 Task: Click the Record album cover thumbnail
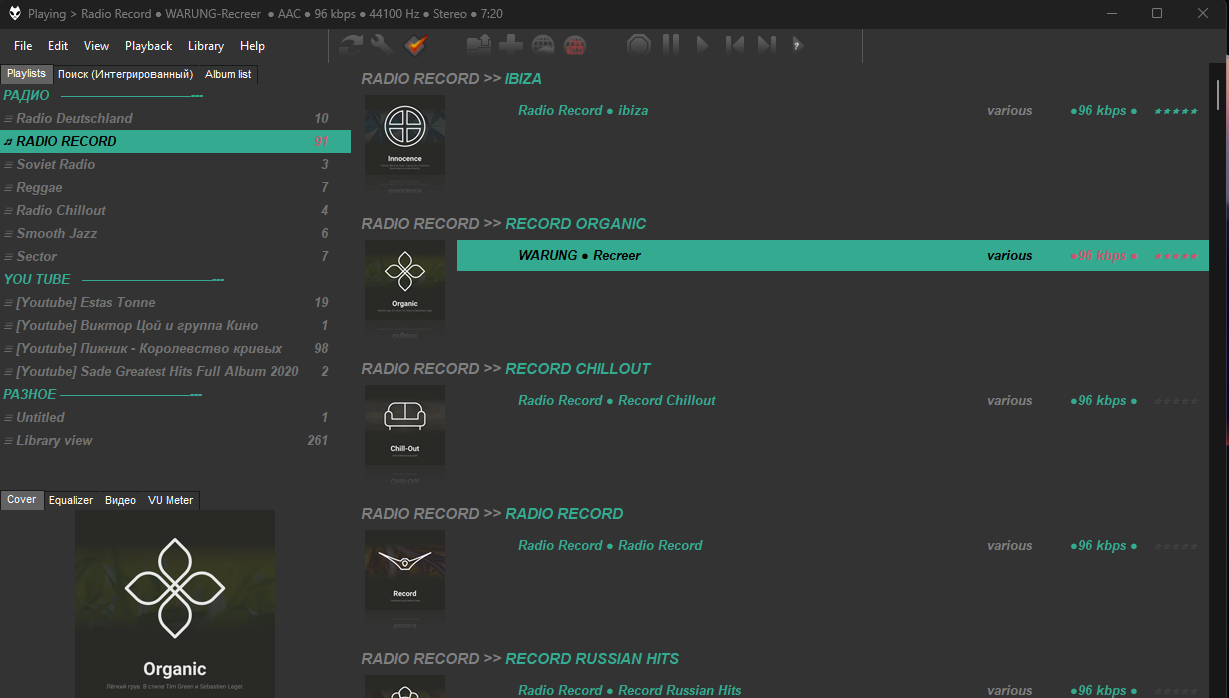(x=405, y=570)
